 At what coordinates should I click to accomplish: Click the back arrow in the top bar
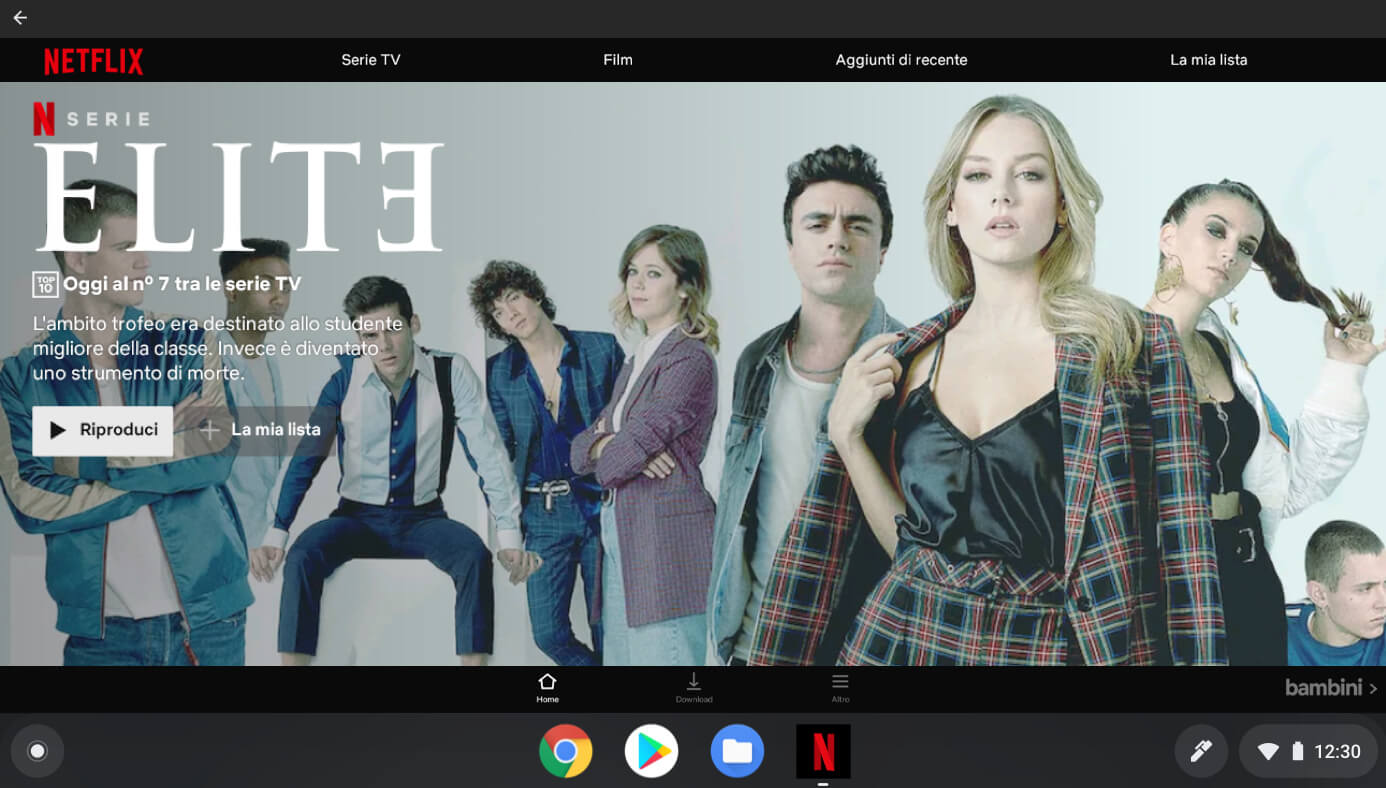point(20,18)
